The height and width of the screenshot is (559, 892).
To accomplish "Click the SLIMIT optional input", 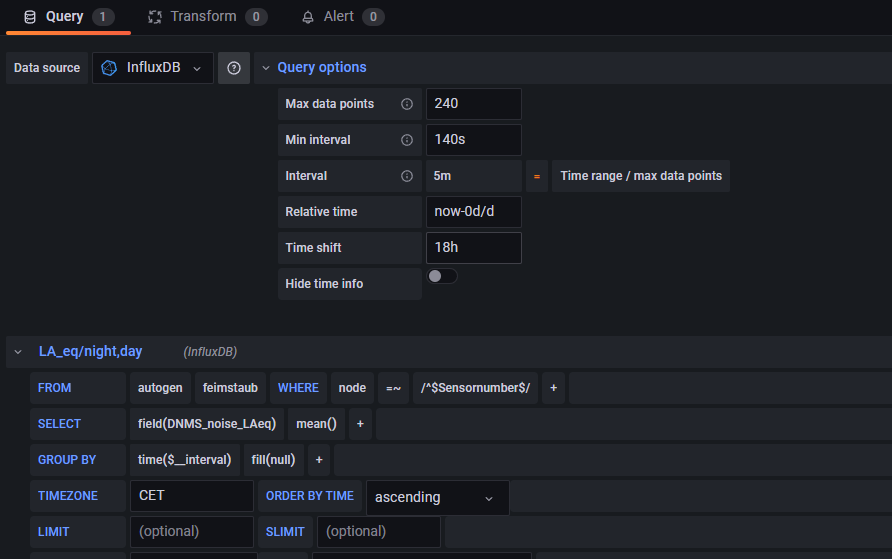I will click(x=378, y=532).
